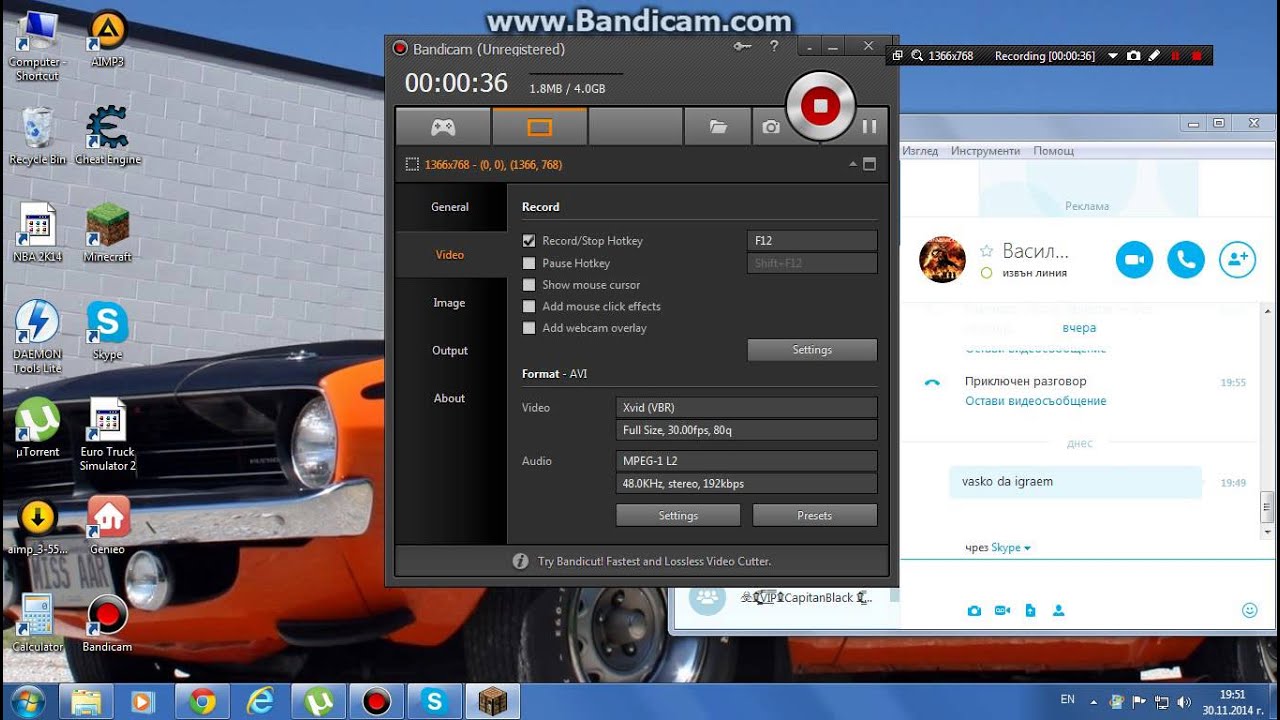Click Остави видеосъобщение link below Приключен разговор
The height and width of the screenshot is (720, 1280).
(1035, 401)
